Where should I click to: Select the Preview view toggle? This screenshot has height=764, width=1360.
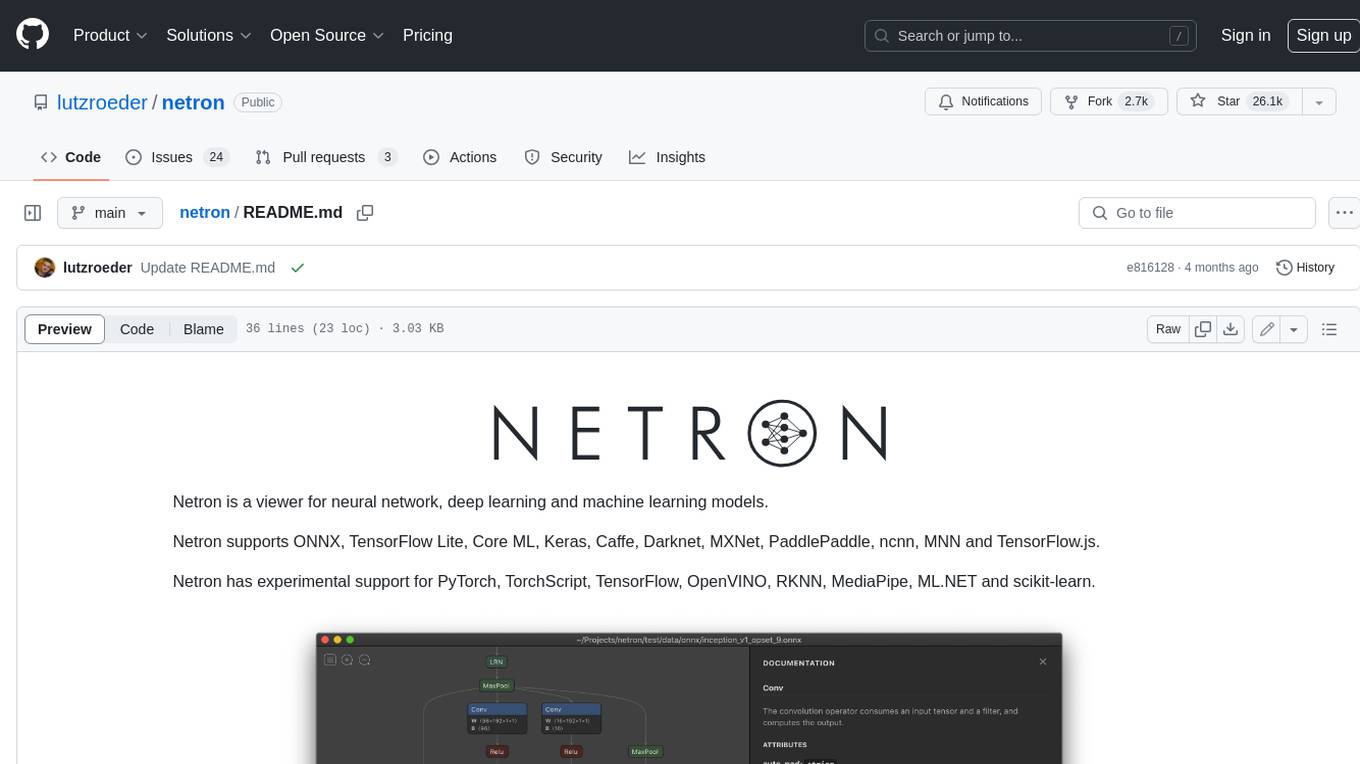coord(65,329)
